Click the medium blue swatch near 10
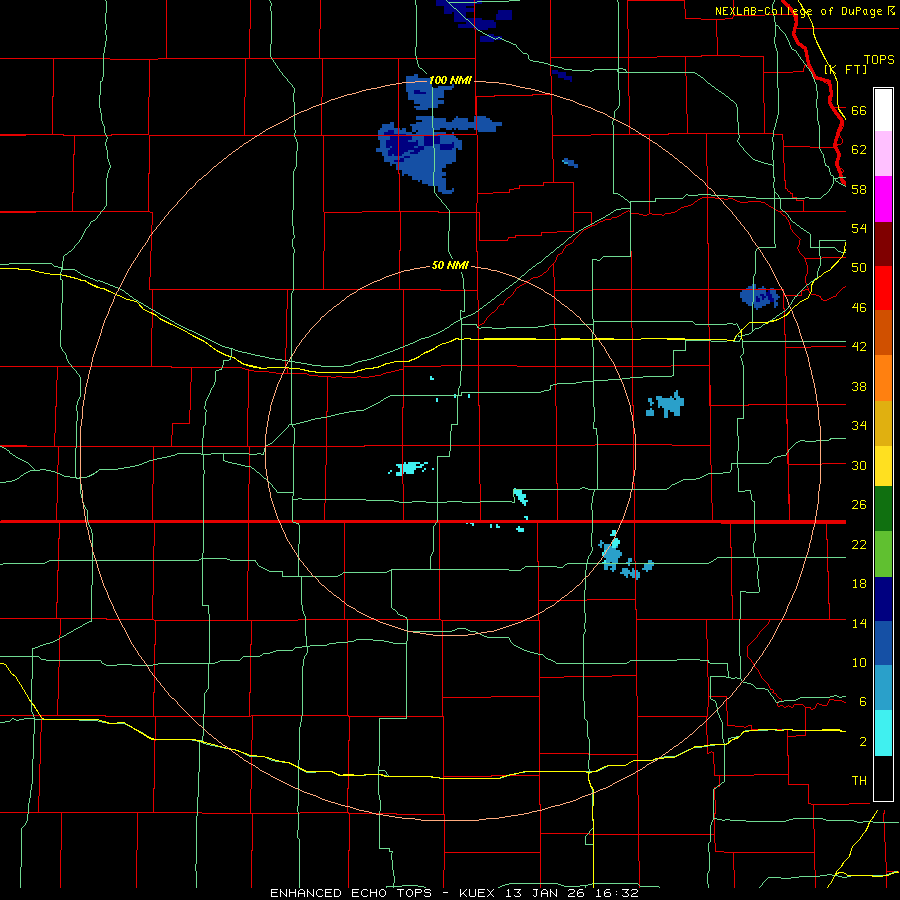Image resolution: width=900 pixels, height=900 pixels. tap(883, 643)
